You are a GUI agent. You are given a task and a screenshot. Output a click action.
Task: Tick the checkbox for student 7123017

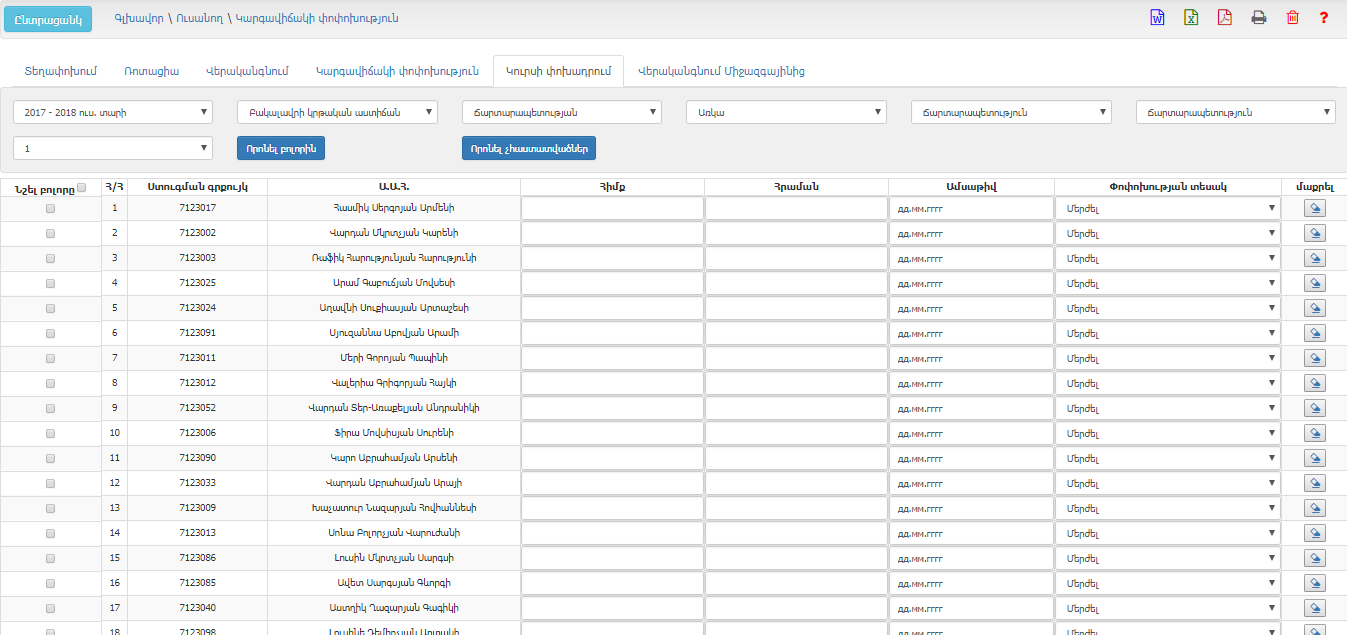pos(50,208)
